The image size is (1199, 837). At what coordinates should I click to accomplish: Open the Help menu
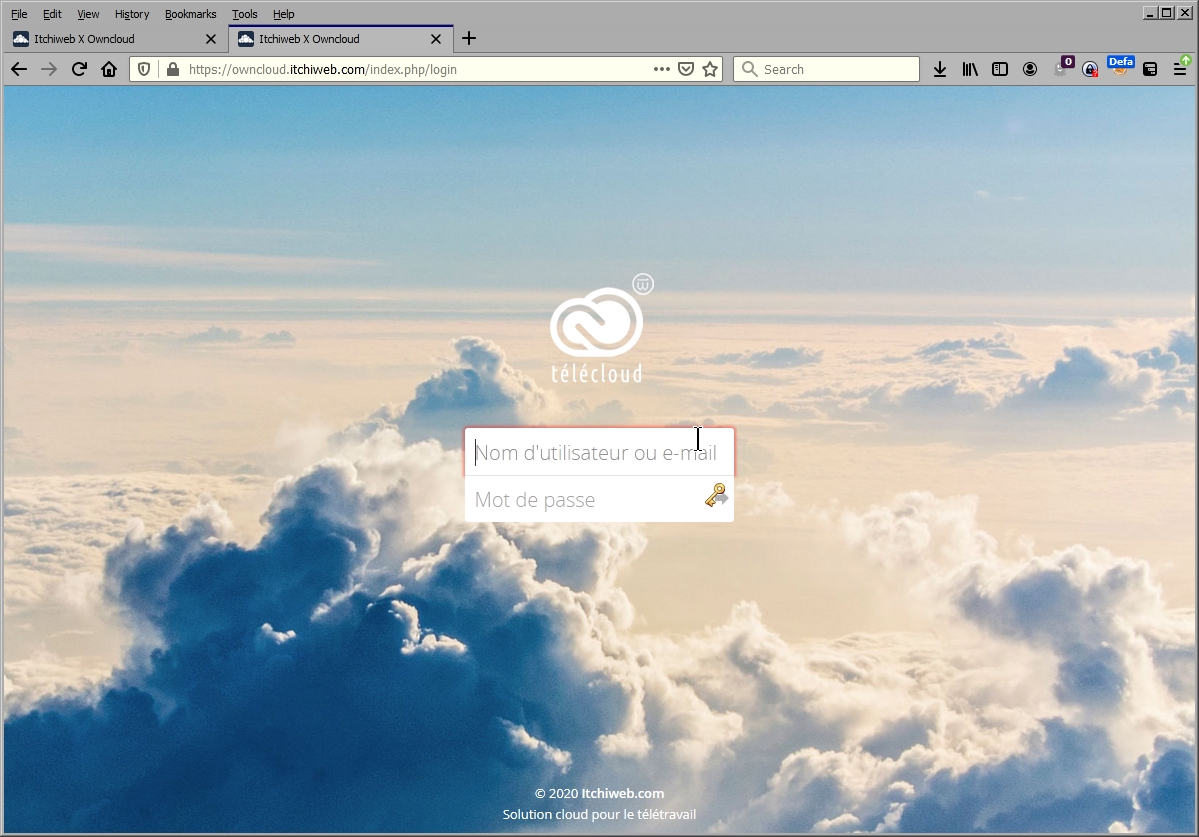pyautogui.click(x=284, y=14)
